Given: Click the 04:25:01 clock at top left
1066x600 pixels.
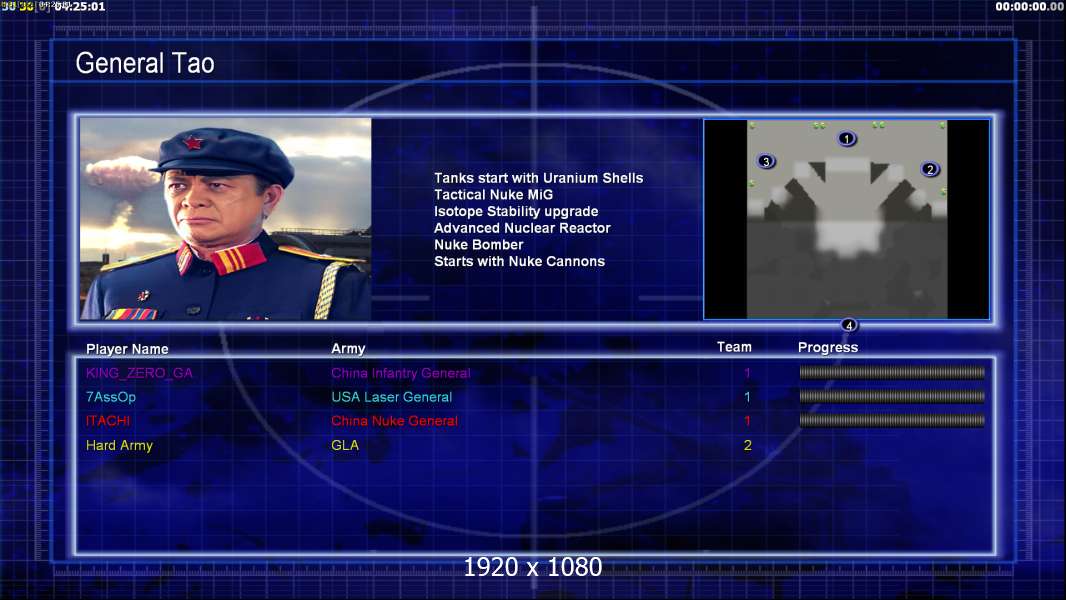Looking at the screenshot, I should 79,7.
